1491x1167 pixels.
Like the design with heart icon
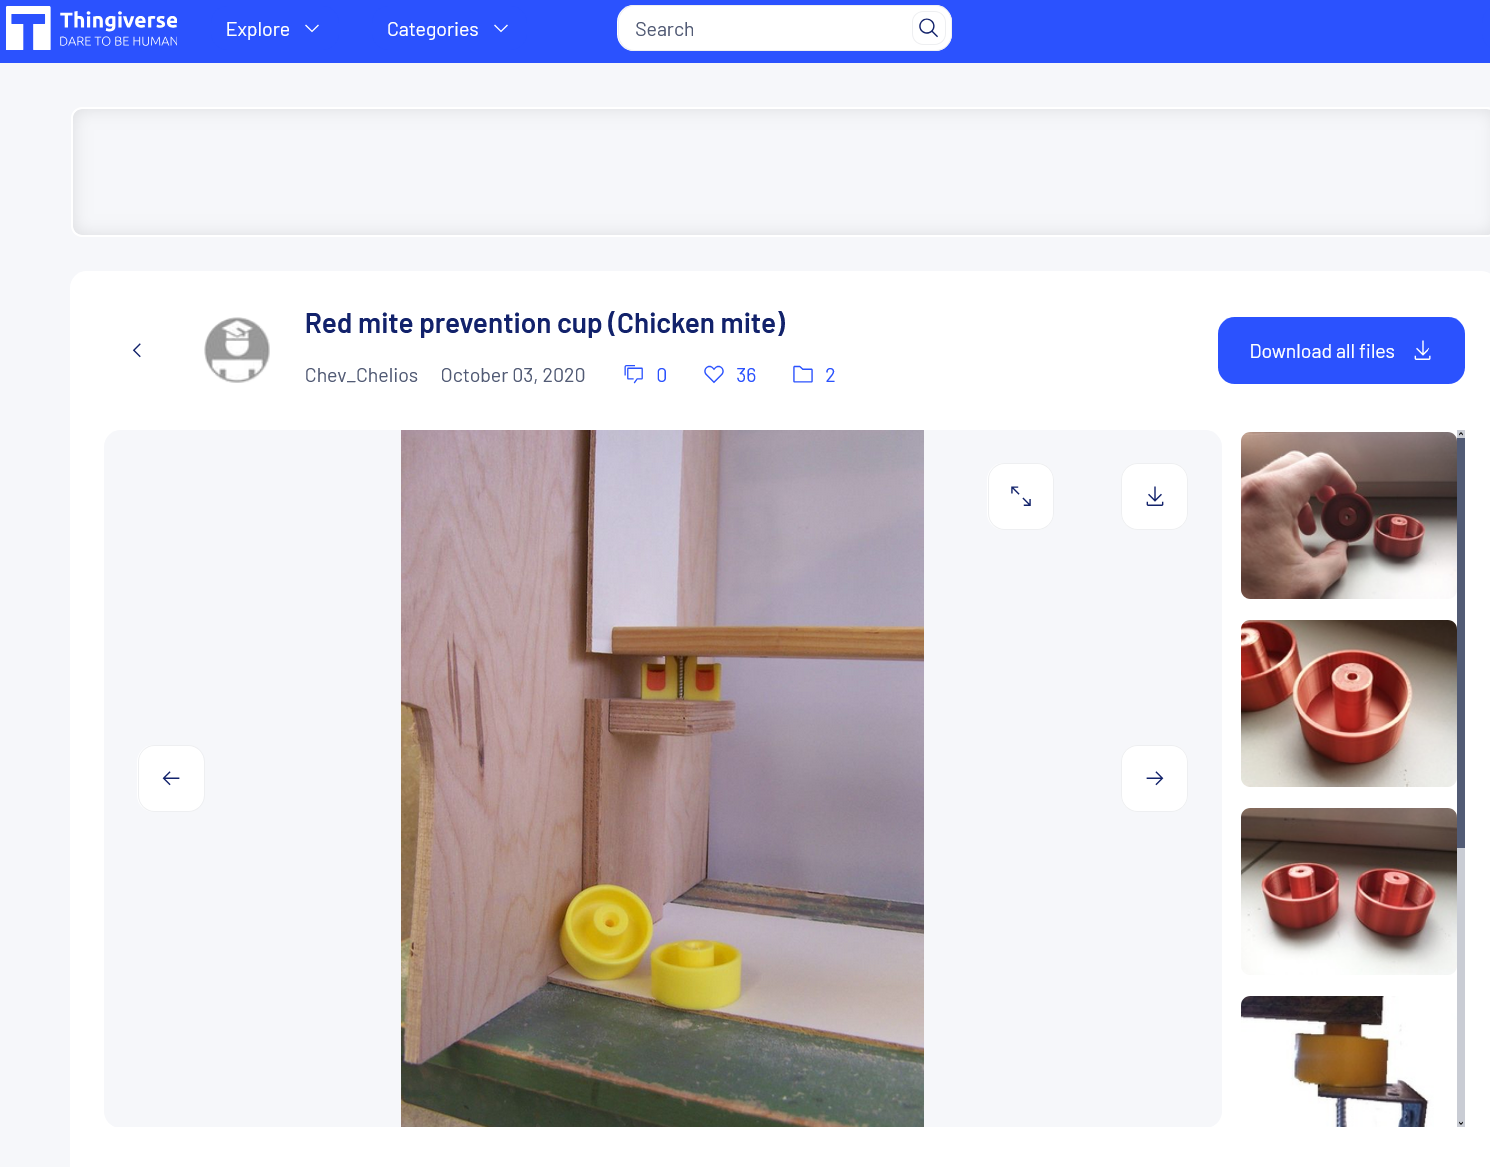(714, 374)
